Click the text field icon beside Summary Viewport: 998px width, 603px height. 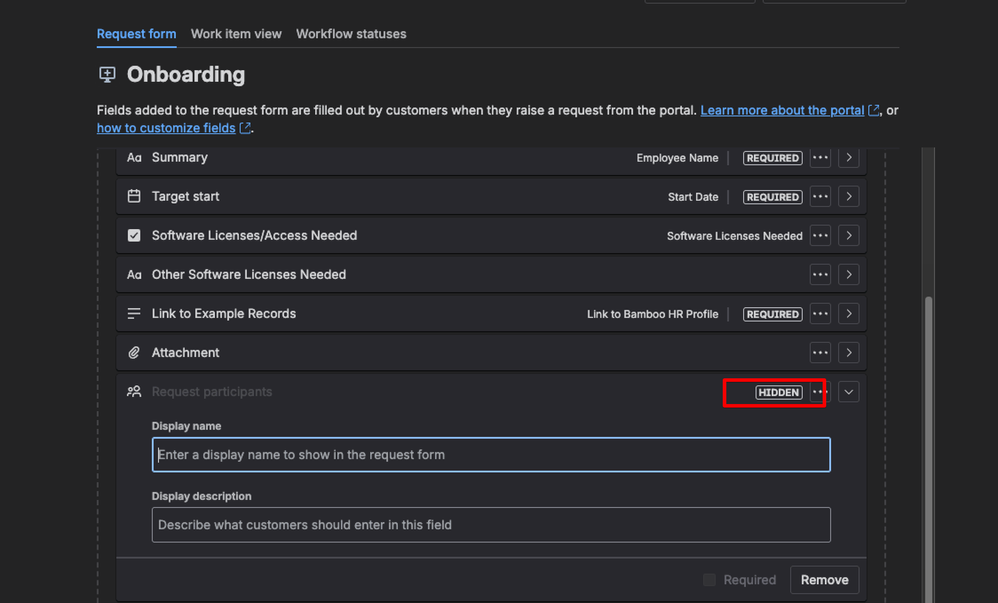[134, 157]
